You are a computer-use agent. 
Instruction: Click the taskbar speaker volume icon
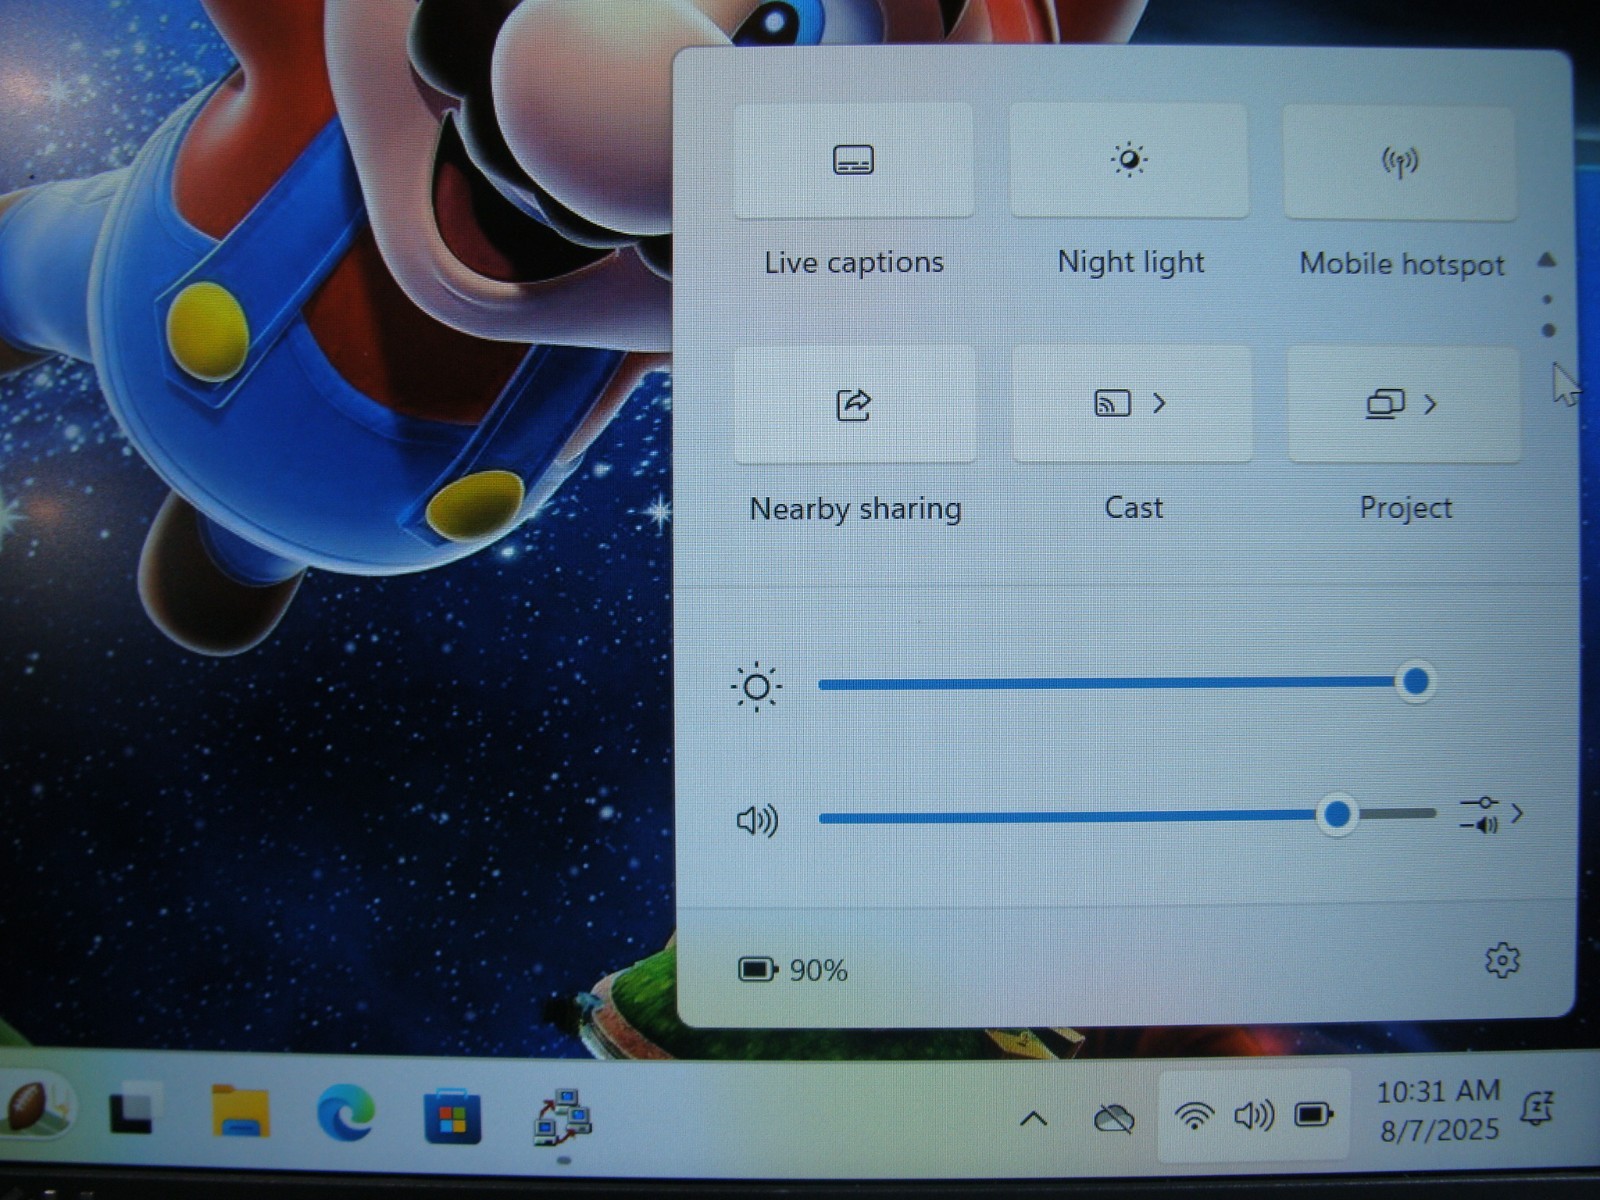point(1254,1115)
